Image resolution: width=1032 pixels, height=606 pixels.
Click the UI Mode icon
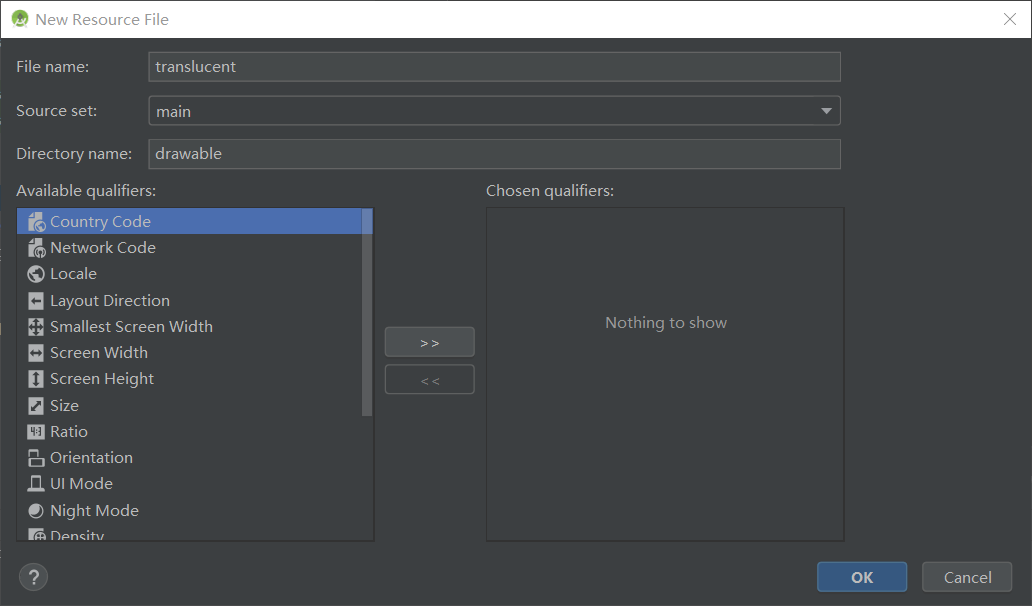pos(36,484)
